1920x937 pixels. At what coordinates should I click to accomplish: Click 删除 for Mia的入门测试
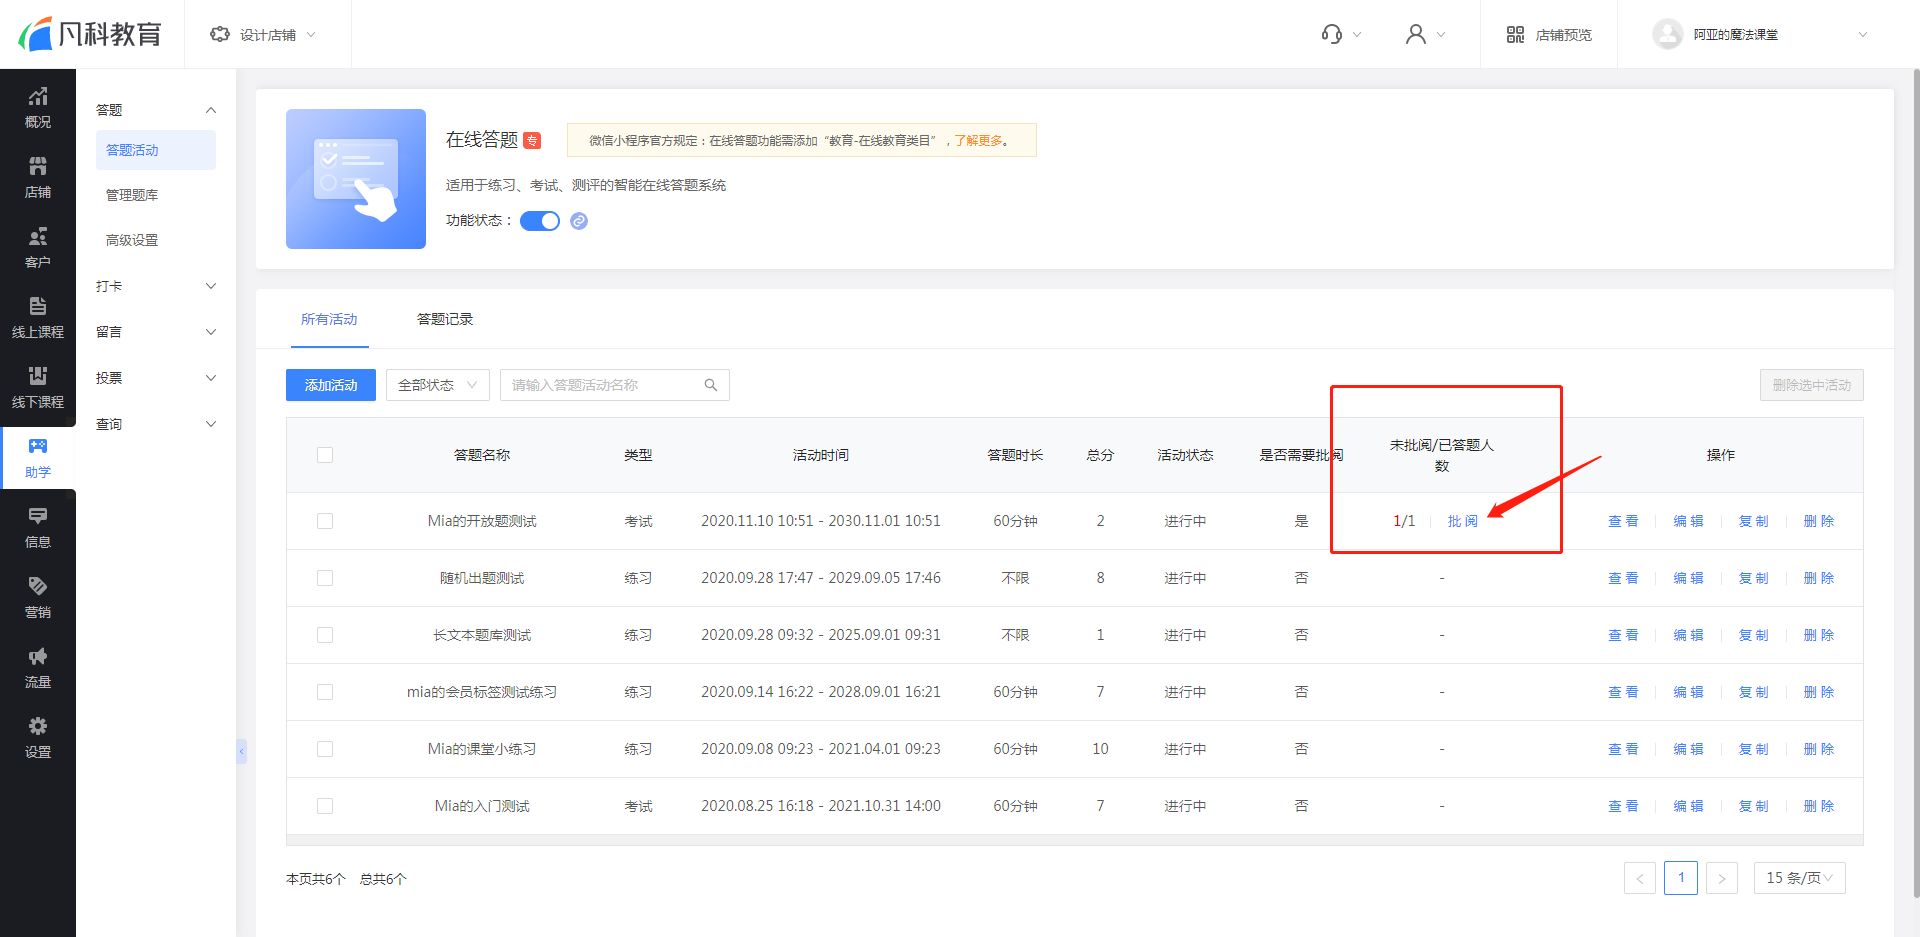(x=1819, y=806)
